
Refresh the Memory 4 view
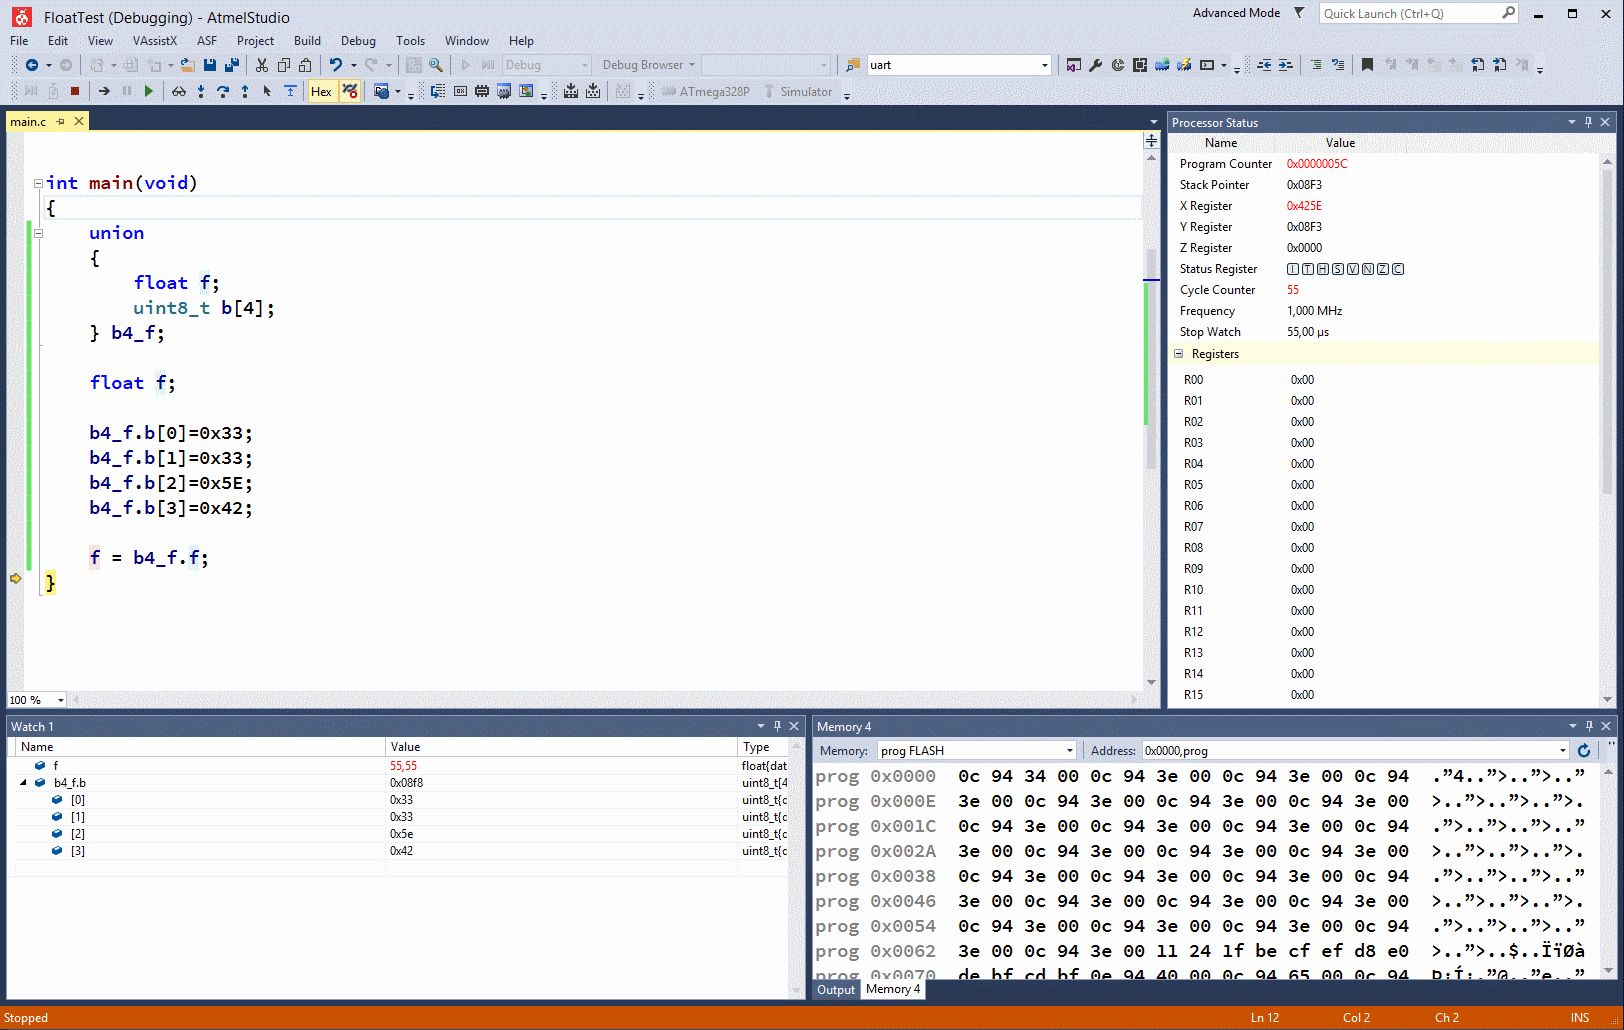point(1584,751)
